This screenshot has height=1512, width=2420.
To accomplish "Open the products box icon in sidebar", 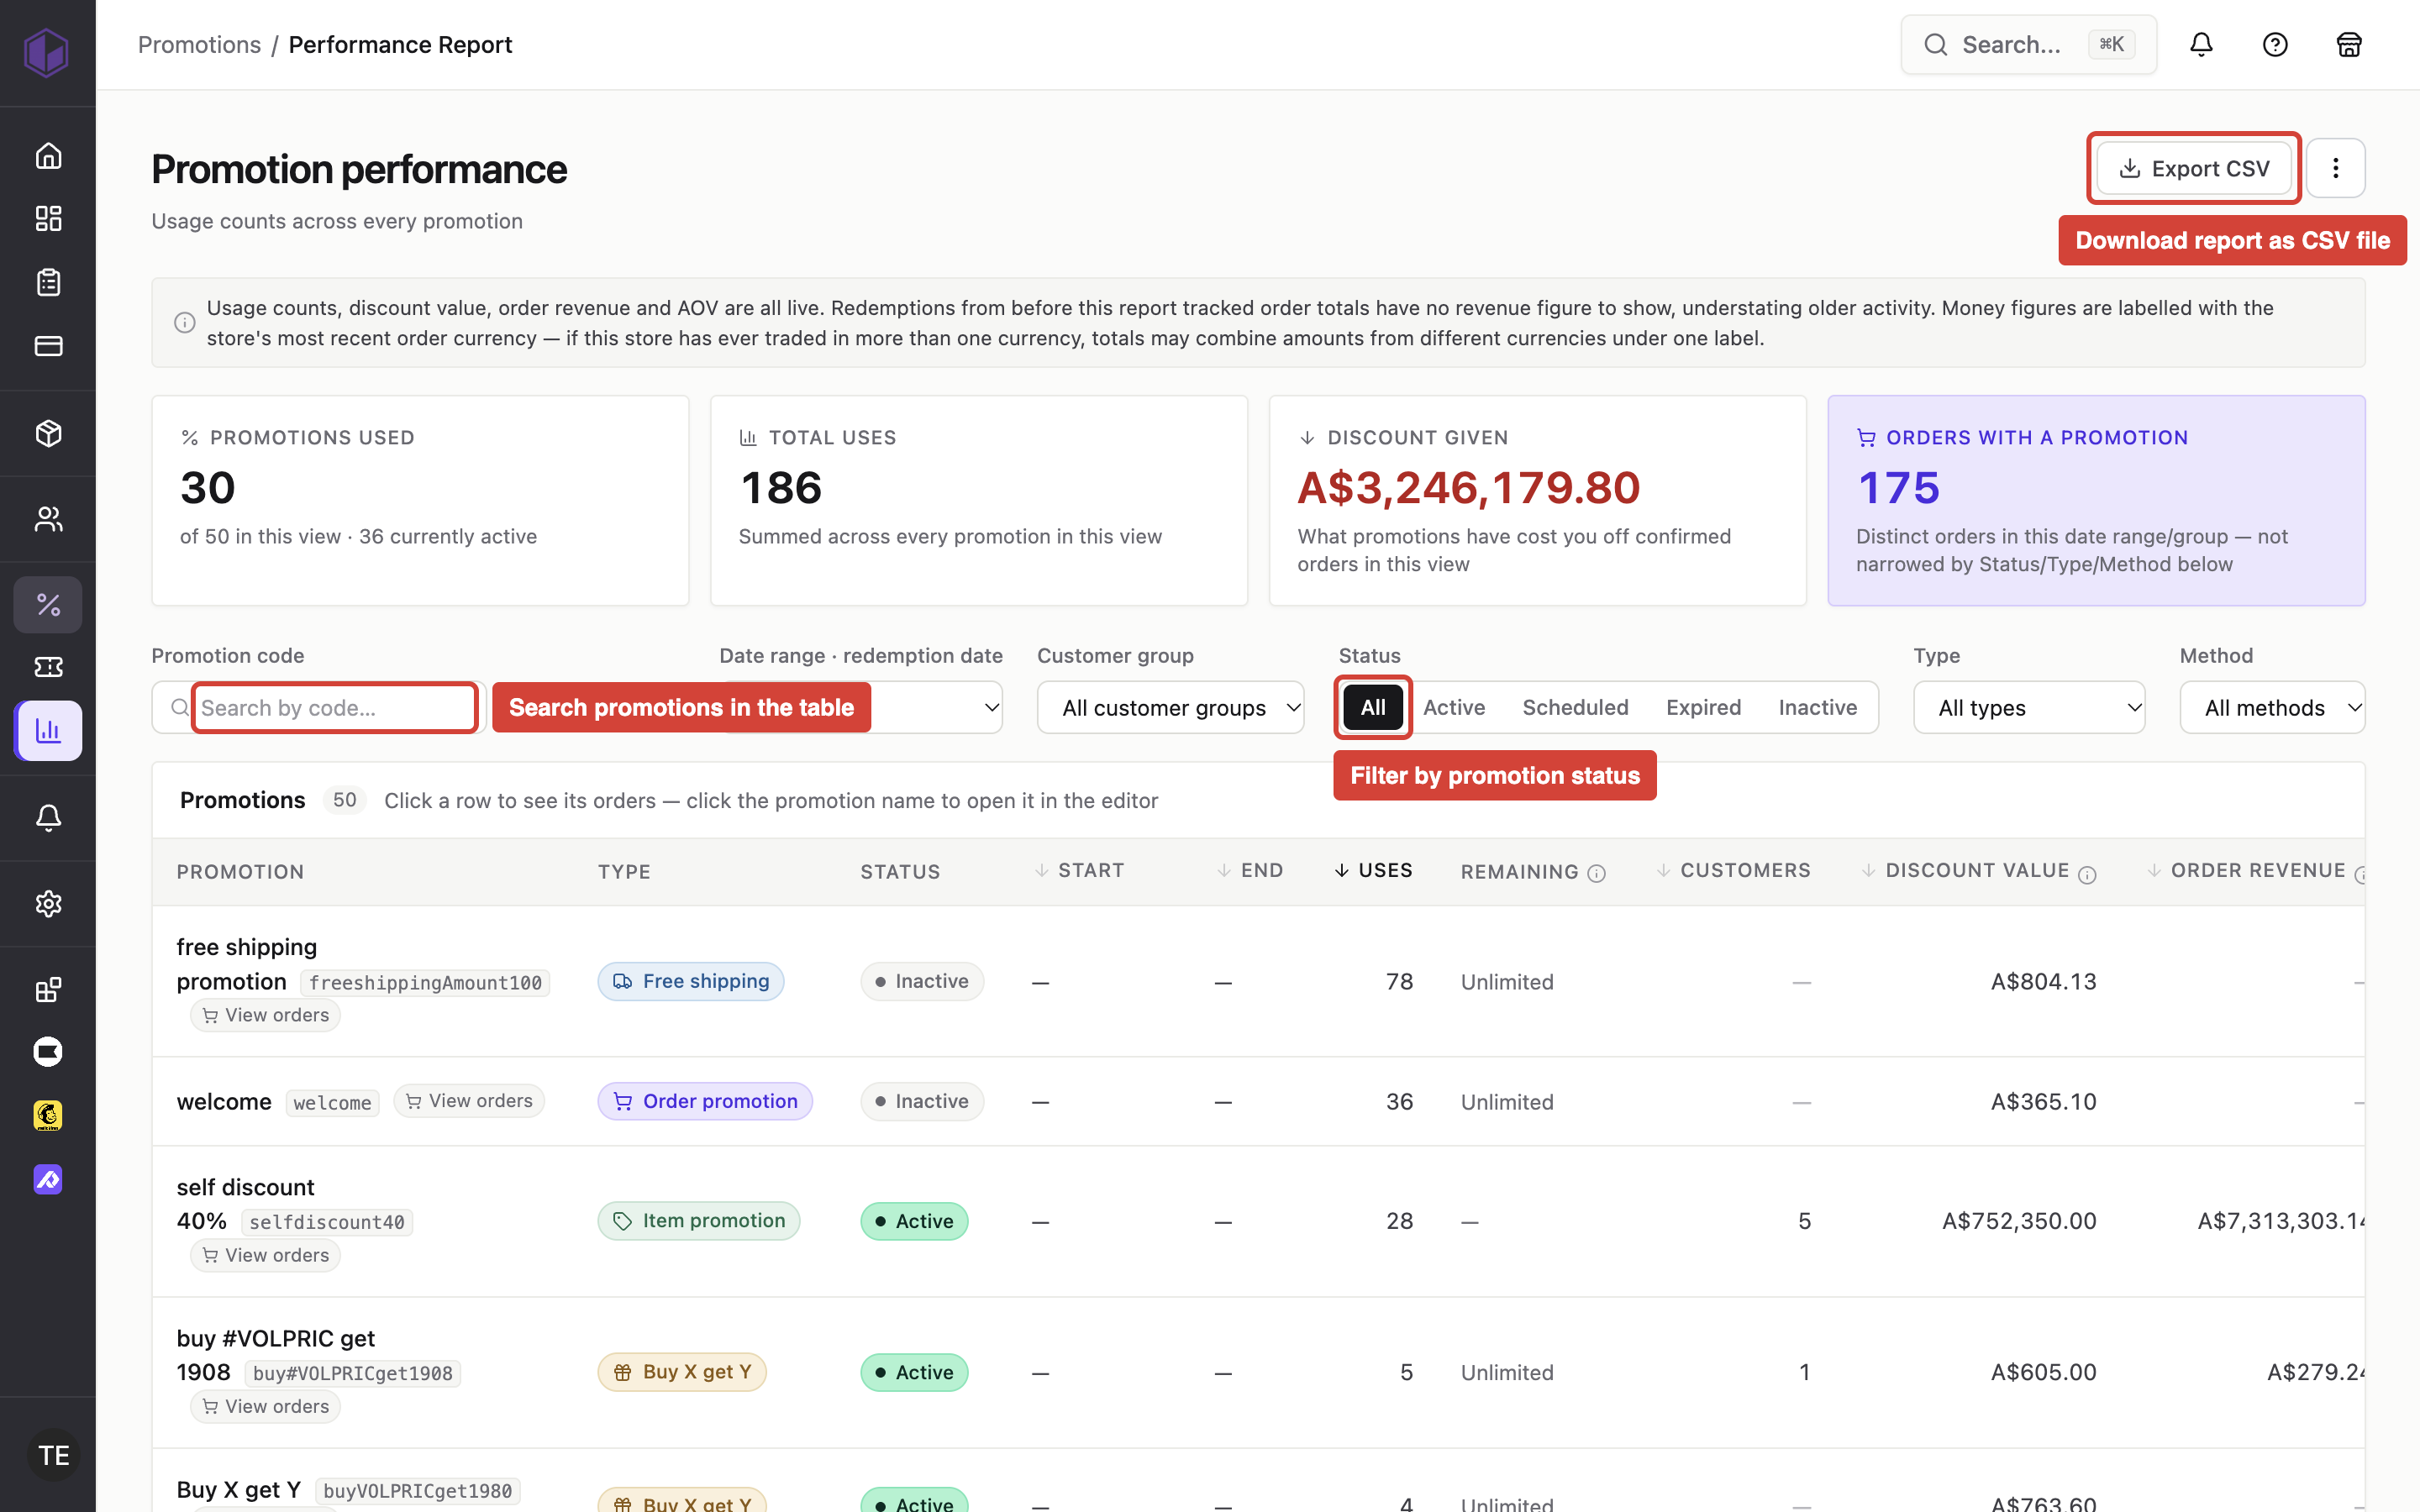I will pyautogui.click(x=48, y=433).
